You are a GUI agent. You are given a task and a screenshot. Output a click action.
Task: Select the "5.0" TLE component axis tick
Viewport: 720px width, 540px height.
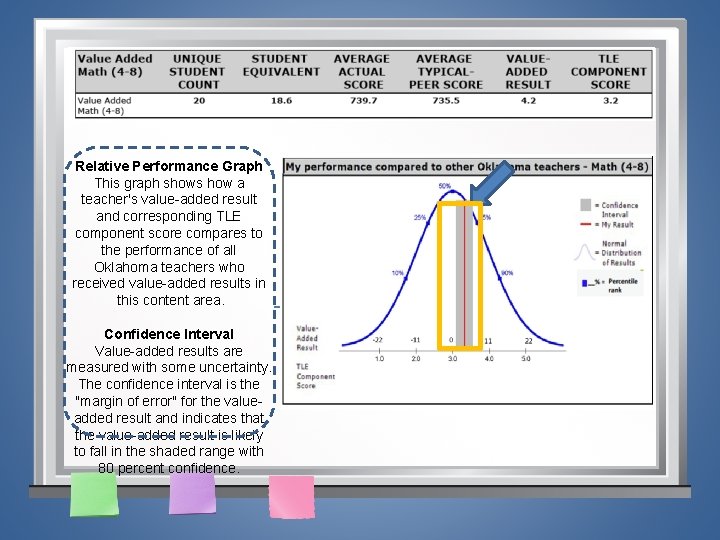coord(525,359)
